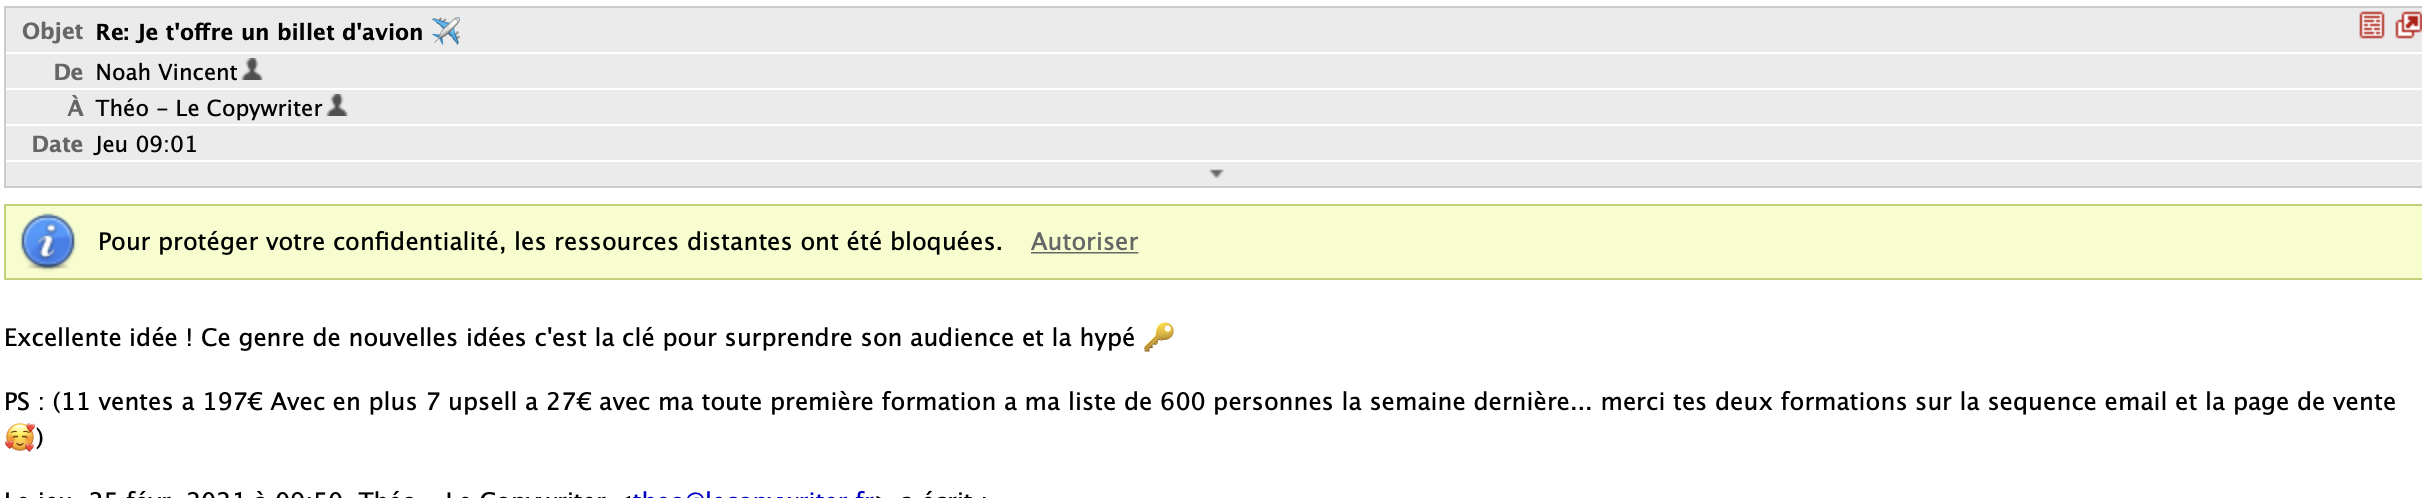Select sender name Noah Vincent

[166, 72]
